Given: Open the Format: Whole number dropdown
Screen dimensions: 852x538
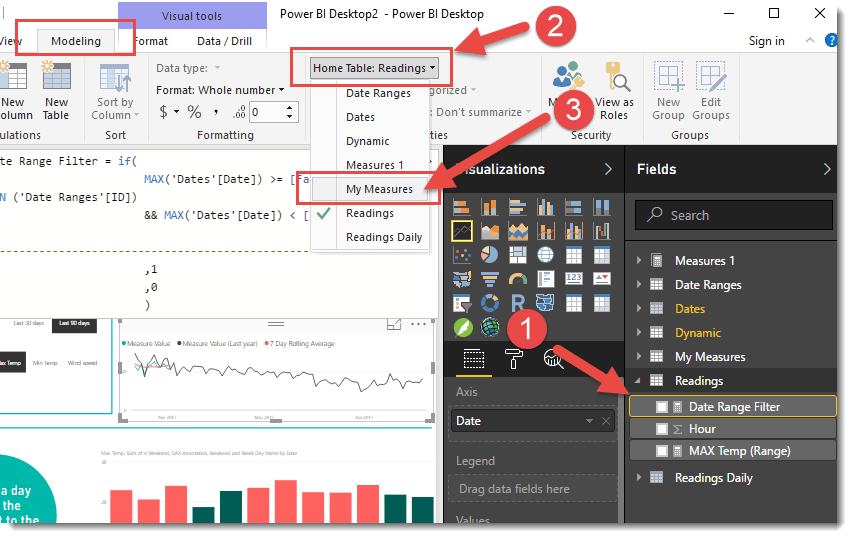Looking at the screenshot, I should pos(220,90).
